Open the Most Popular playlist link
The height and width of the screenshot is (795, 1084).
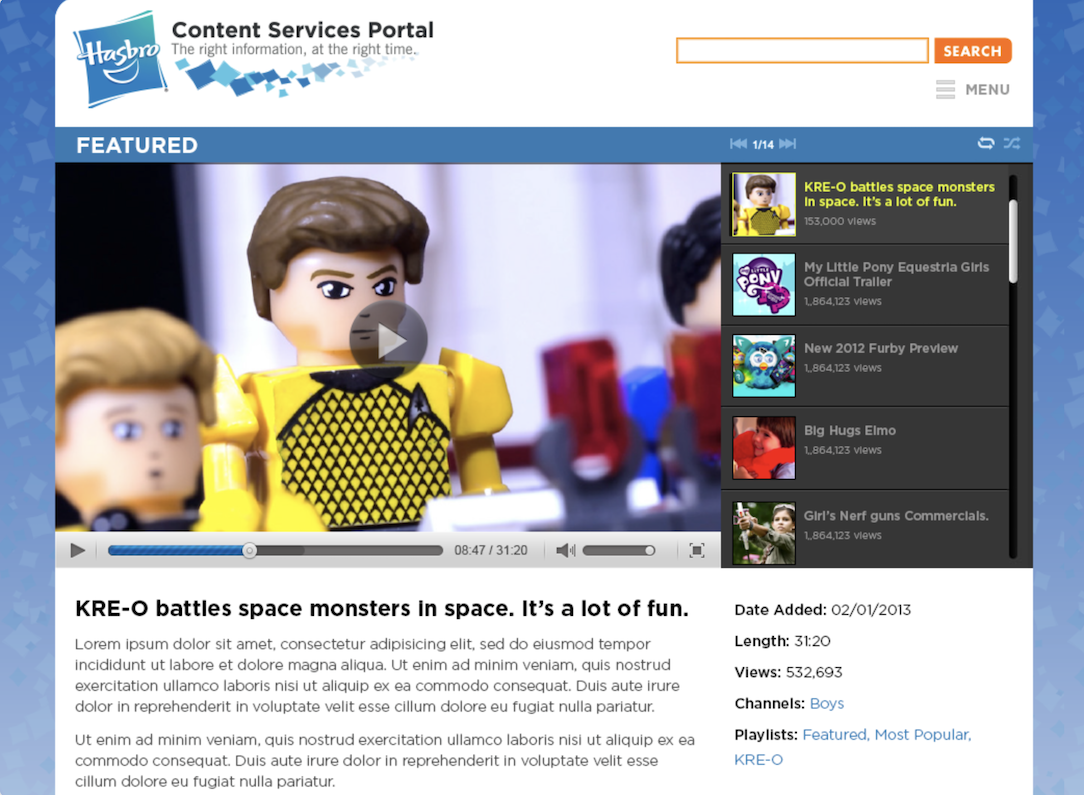tap(923, 735)
